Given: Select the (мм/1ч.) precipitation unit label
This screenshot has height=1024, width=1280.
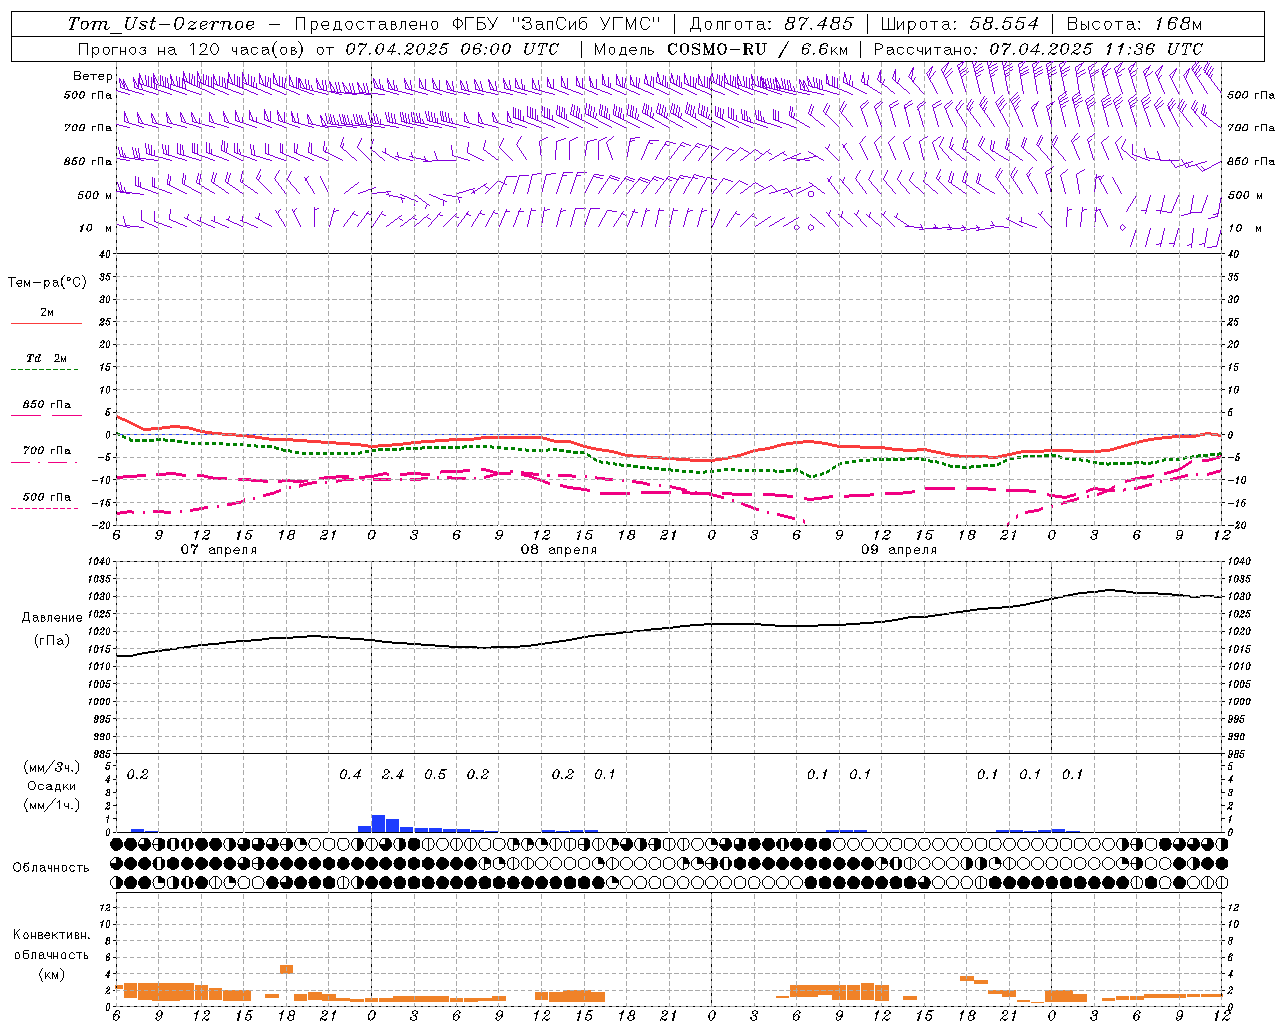Looking at the screenshot, I should (x=52, y=805).
